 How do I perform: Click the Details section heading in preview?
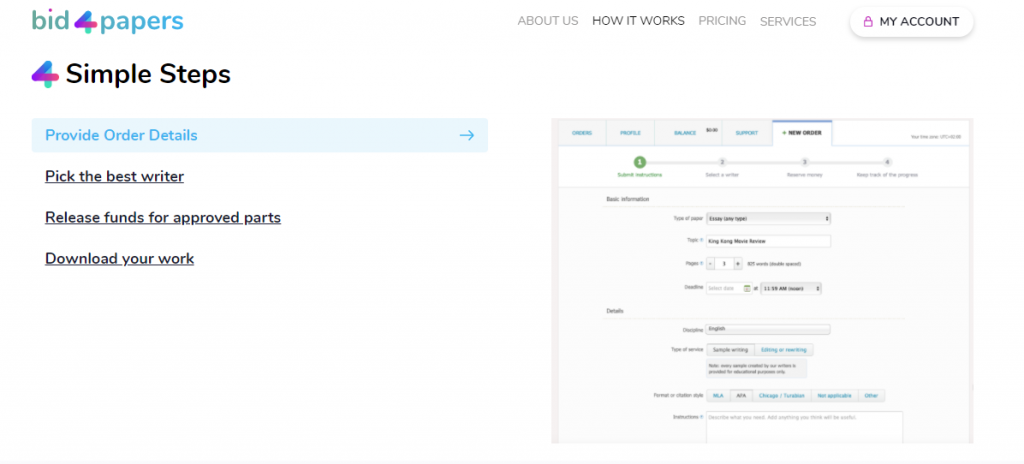(615, 311)
